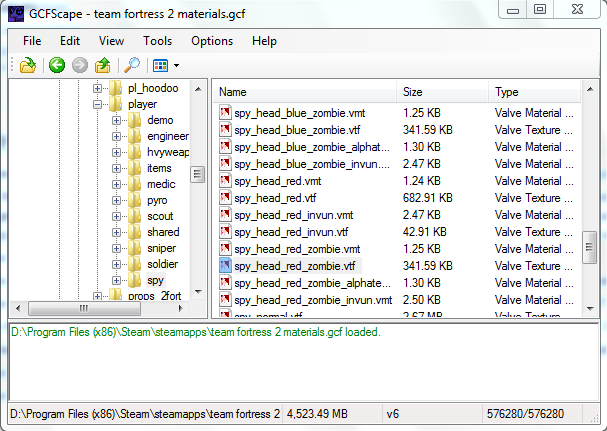Select the pyro folder in tree
This screenshot has width=607, height=431.
157,200
